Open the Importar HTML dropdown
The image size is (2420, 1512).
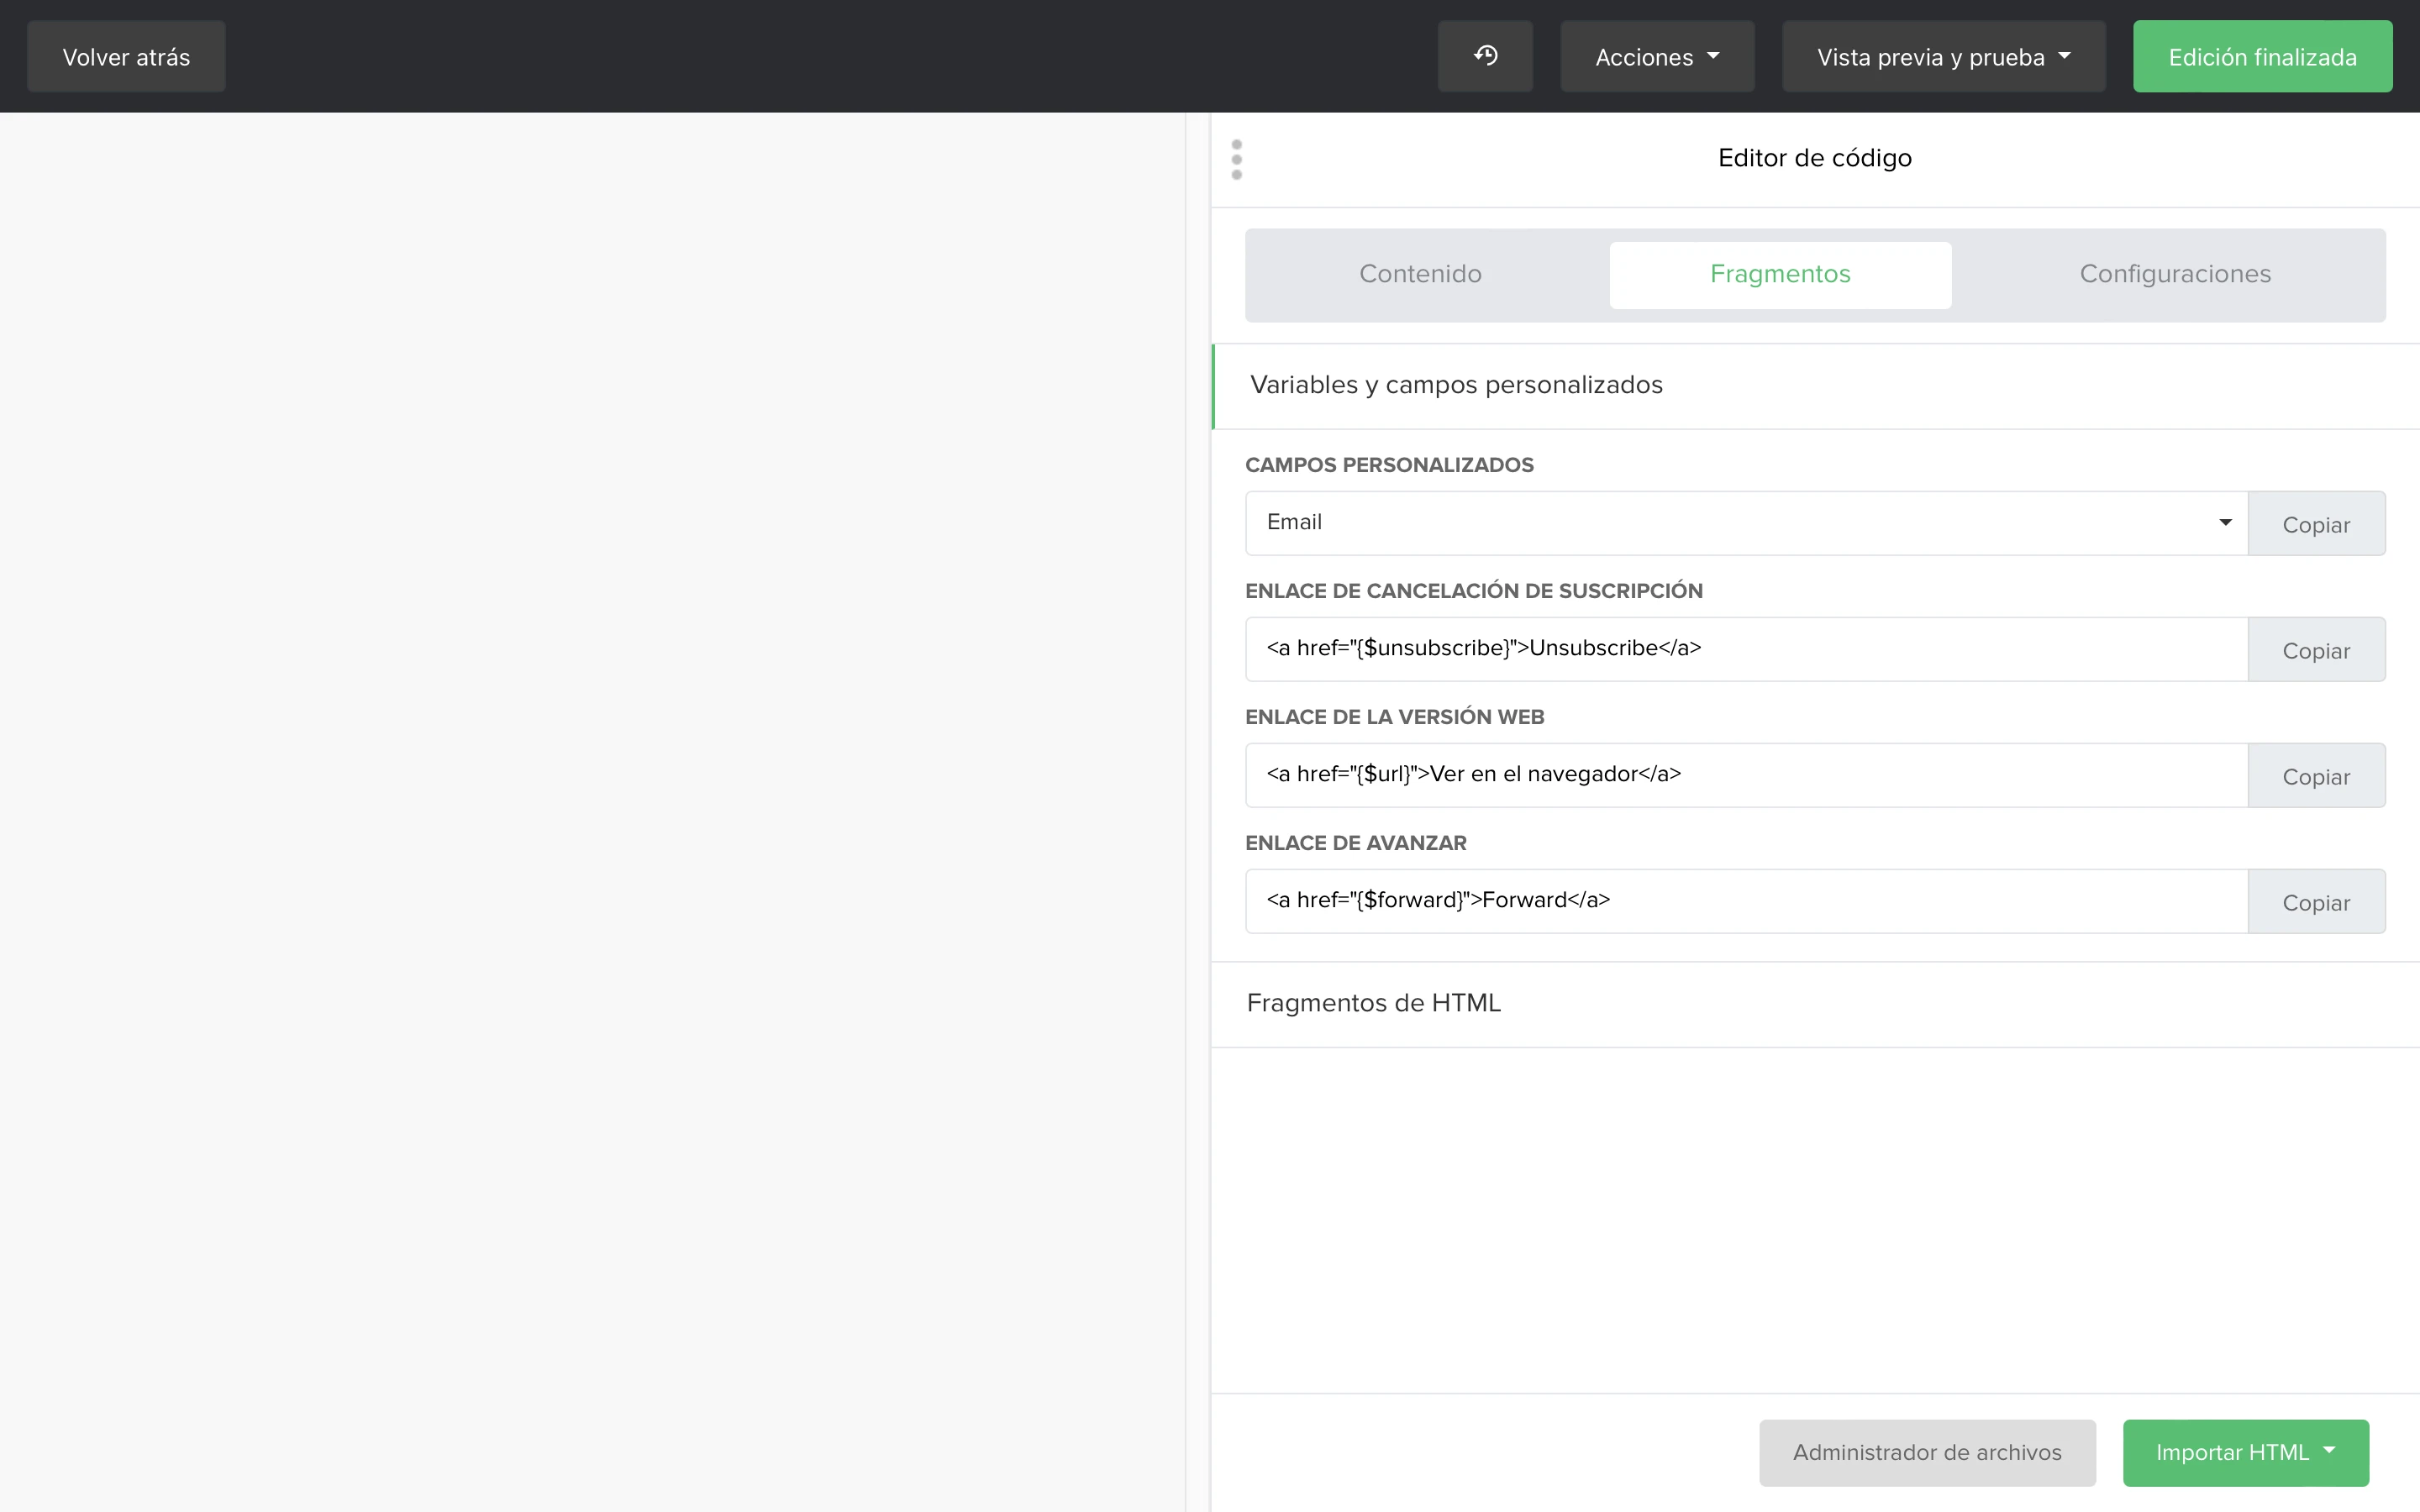point(2245,1452)
